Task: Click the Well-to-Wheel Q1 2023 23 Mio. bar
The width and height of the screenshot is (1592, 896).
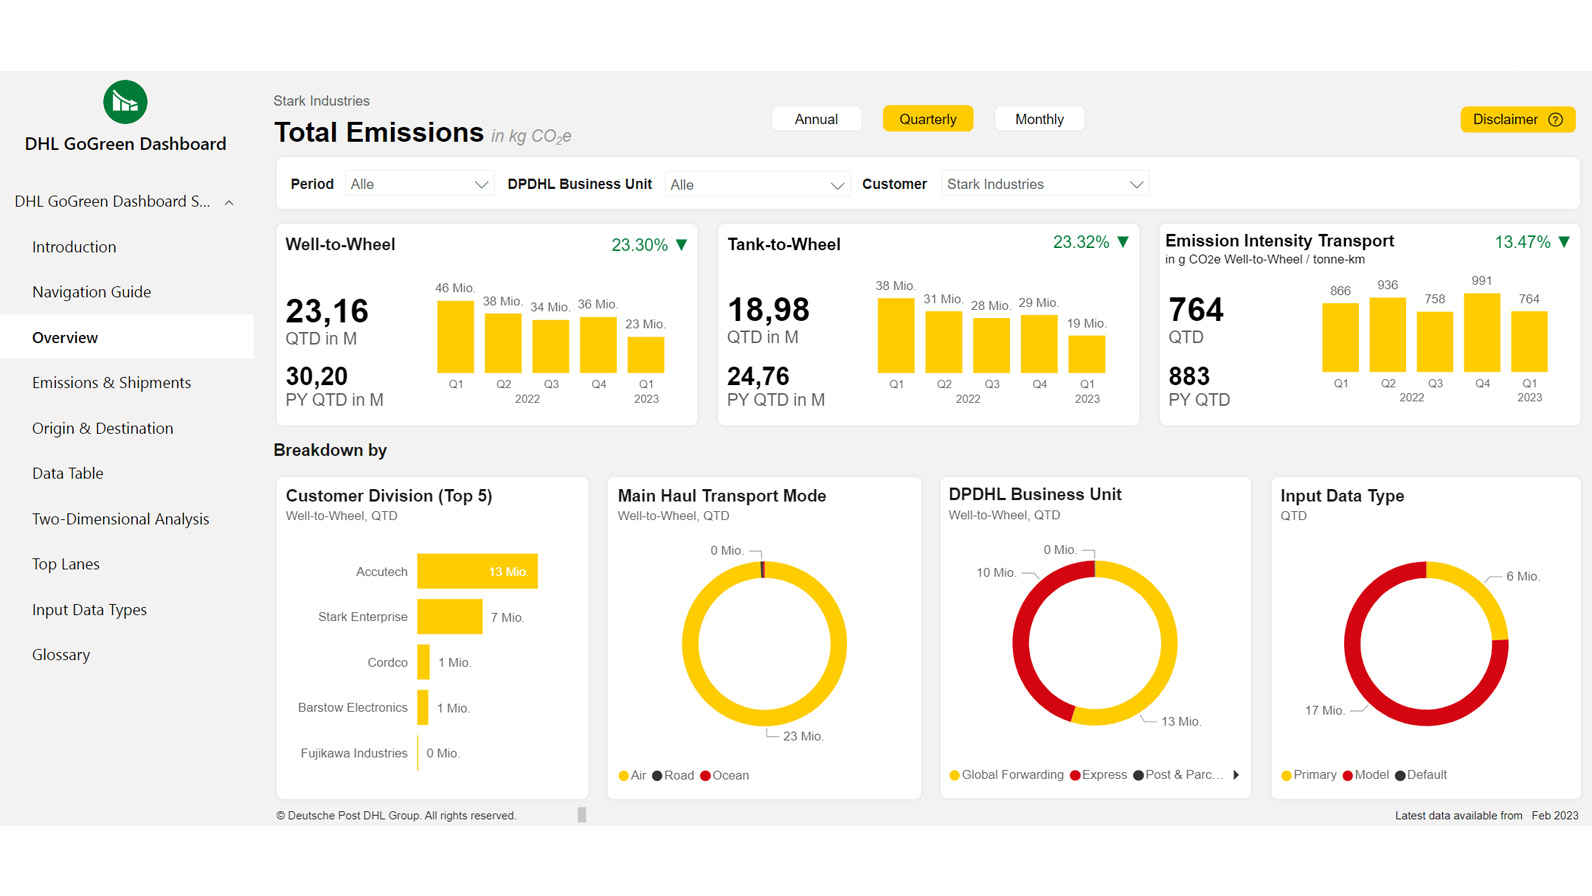Action: (646, 355)
